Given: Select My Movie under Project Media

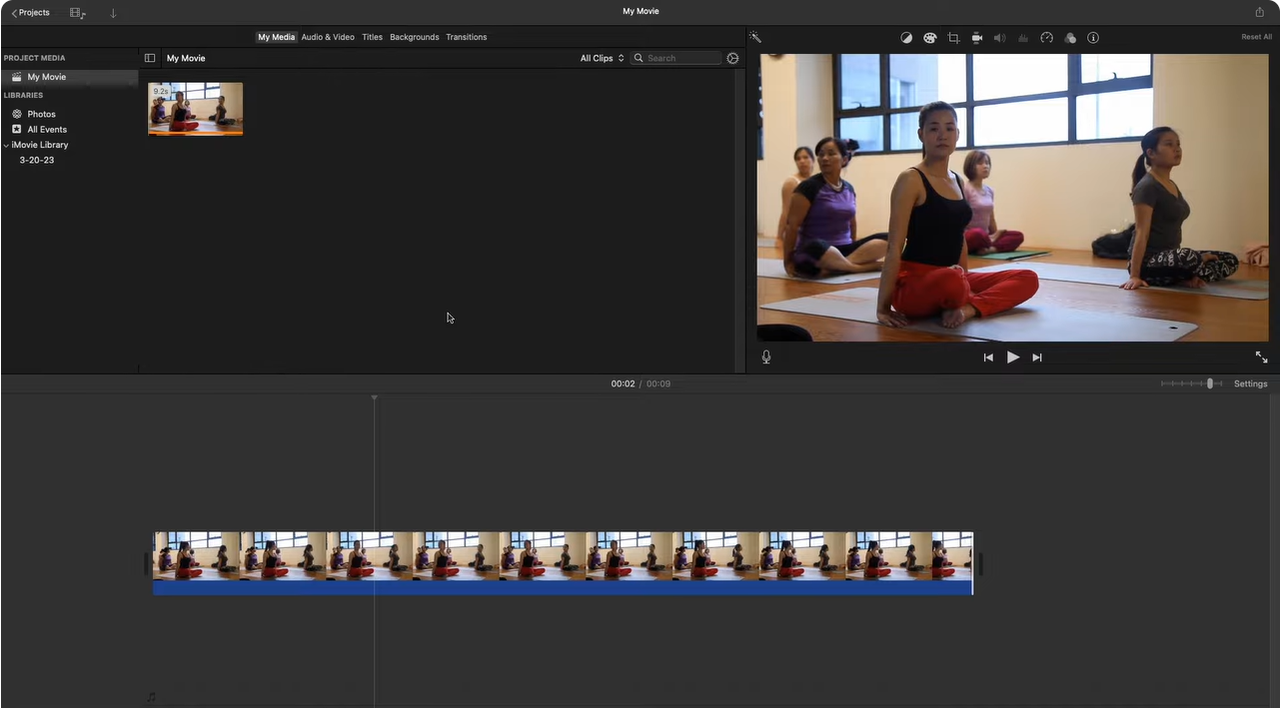Looking at the screenshot, I should click(69, 77).
